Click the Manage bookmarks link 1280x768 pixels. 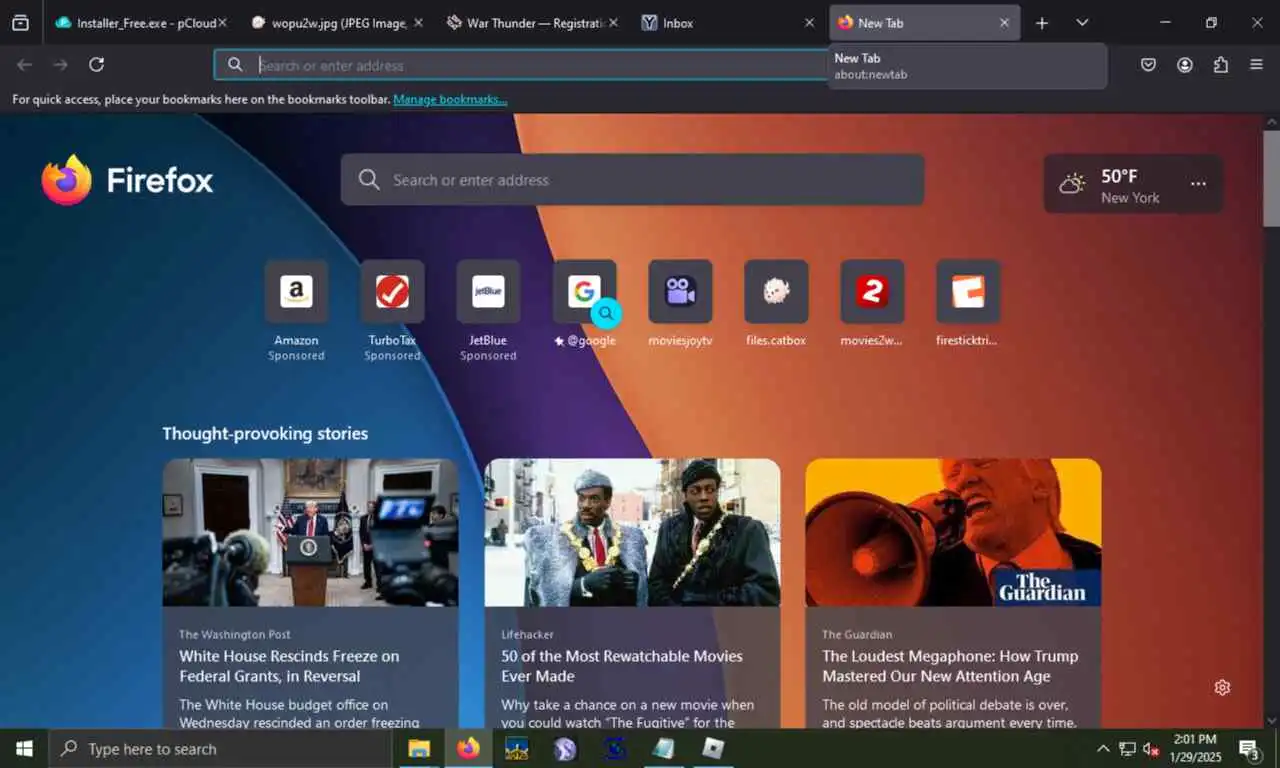450,100
